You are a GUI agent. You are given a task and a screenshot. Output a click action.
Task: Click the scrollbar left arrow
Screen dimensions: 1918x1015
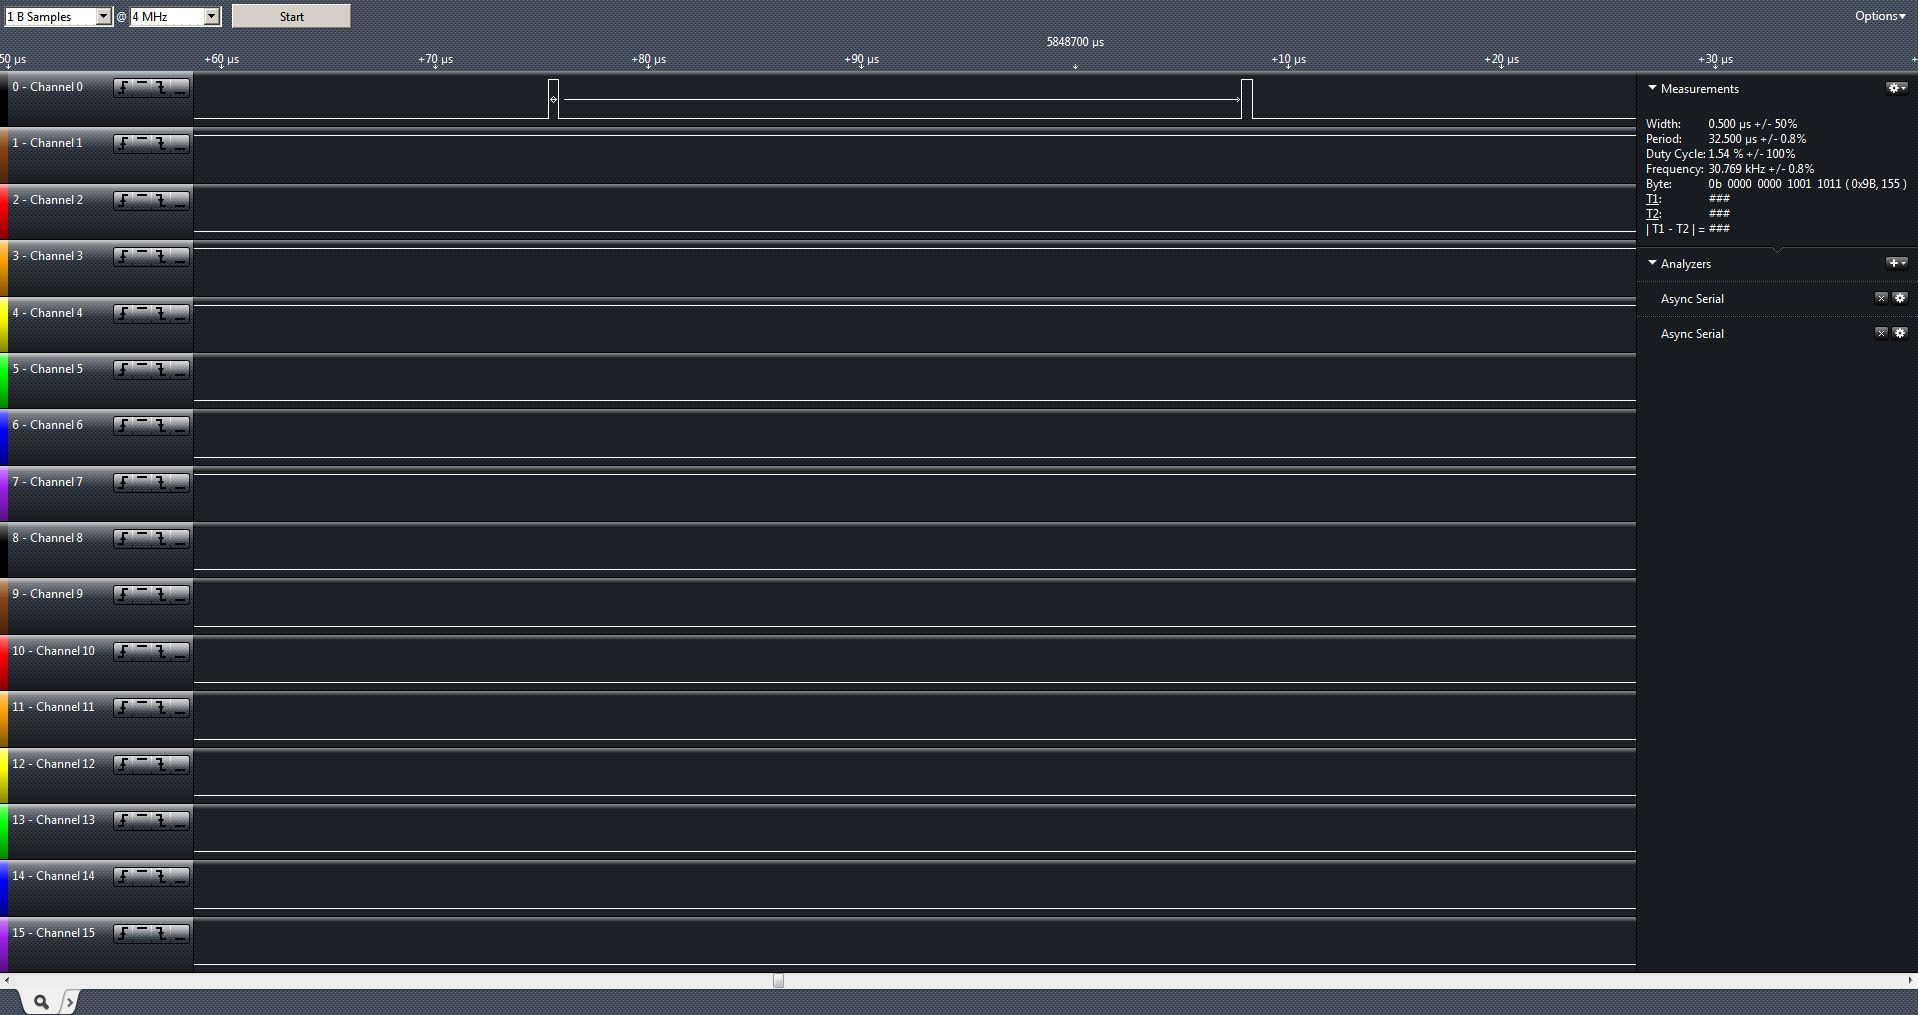pos(6,981)
